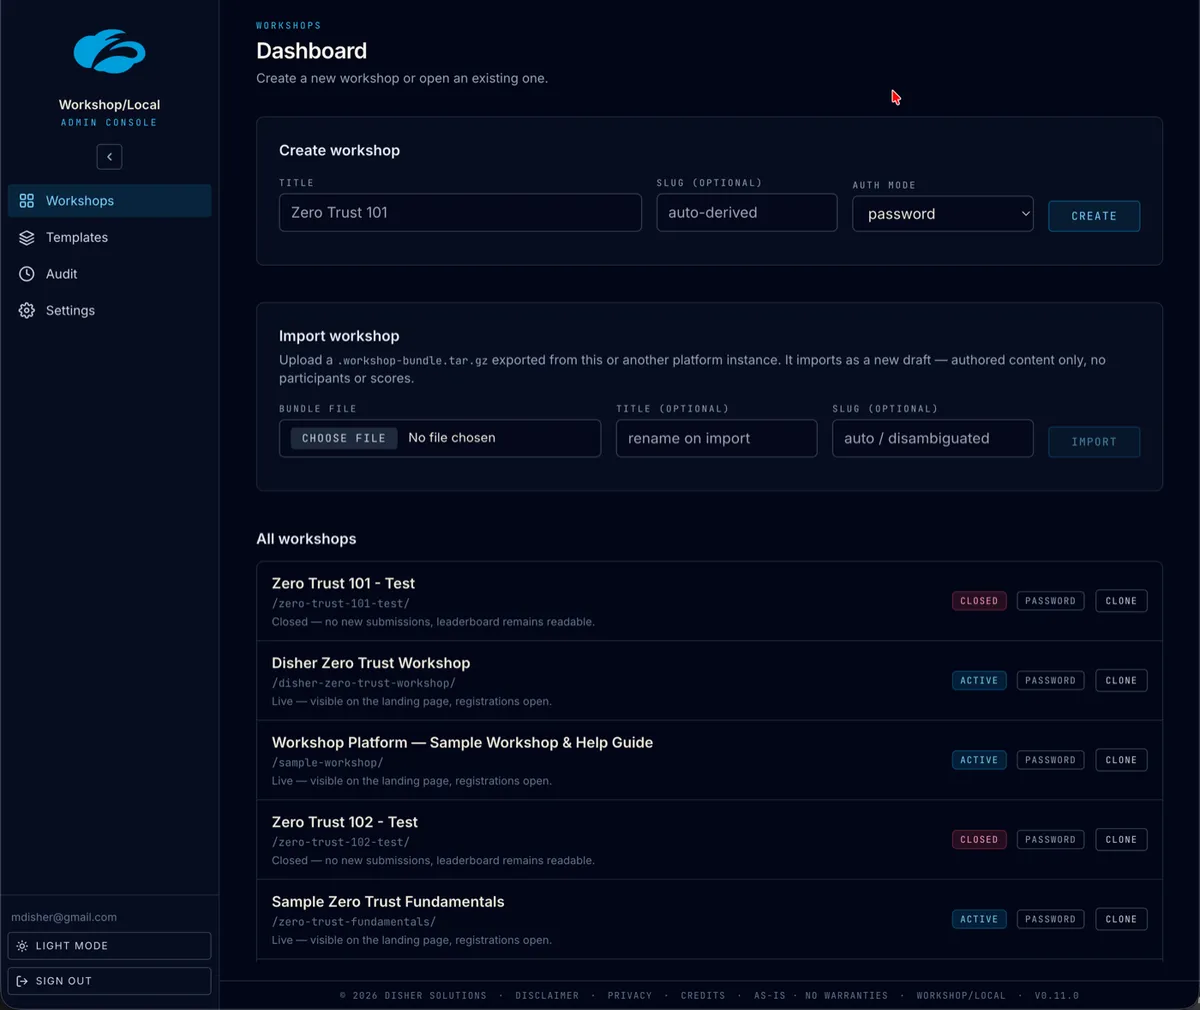Click the Workshop/Local cloud logo
The image size is (1200, 1010).
click(110, 52)
